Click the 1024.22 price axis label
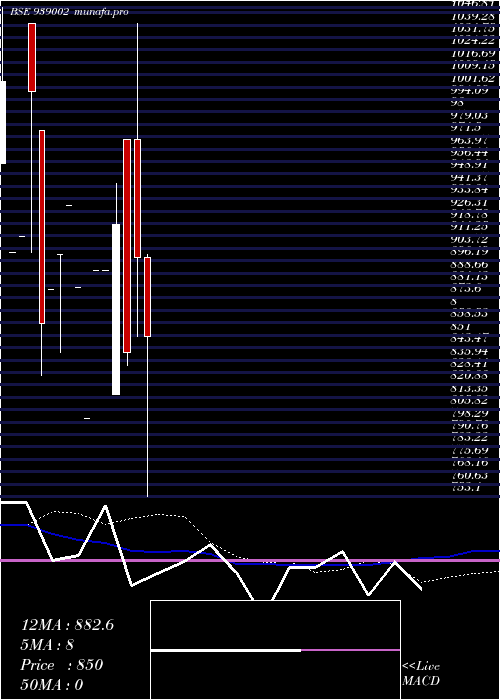 (473, 41)
